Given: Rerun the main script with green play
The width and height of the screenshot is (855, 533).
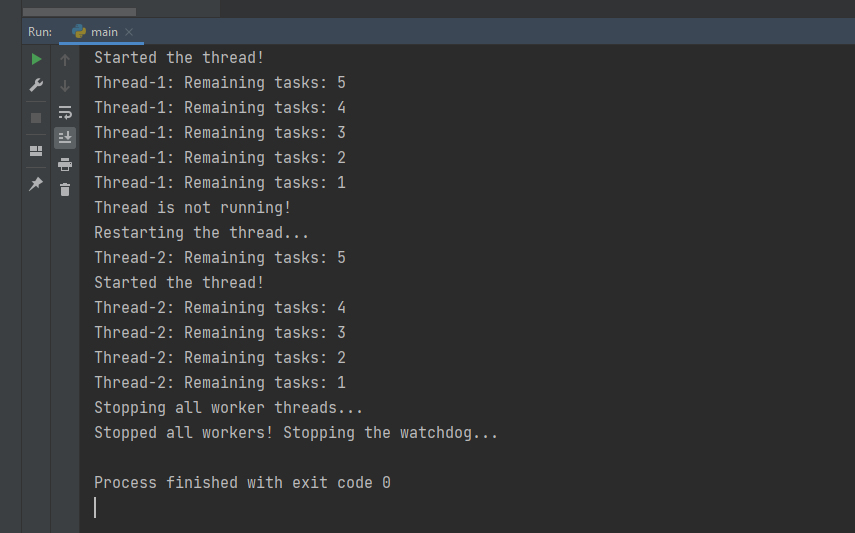Looking at the screenshot, I should click(36, 60).
